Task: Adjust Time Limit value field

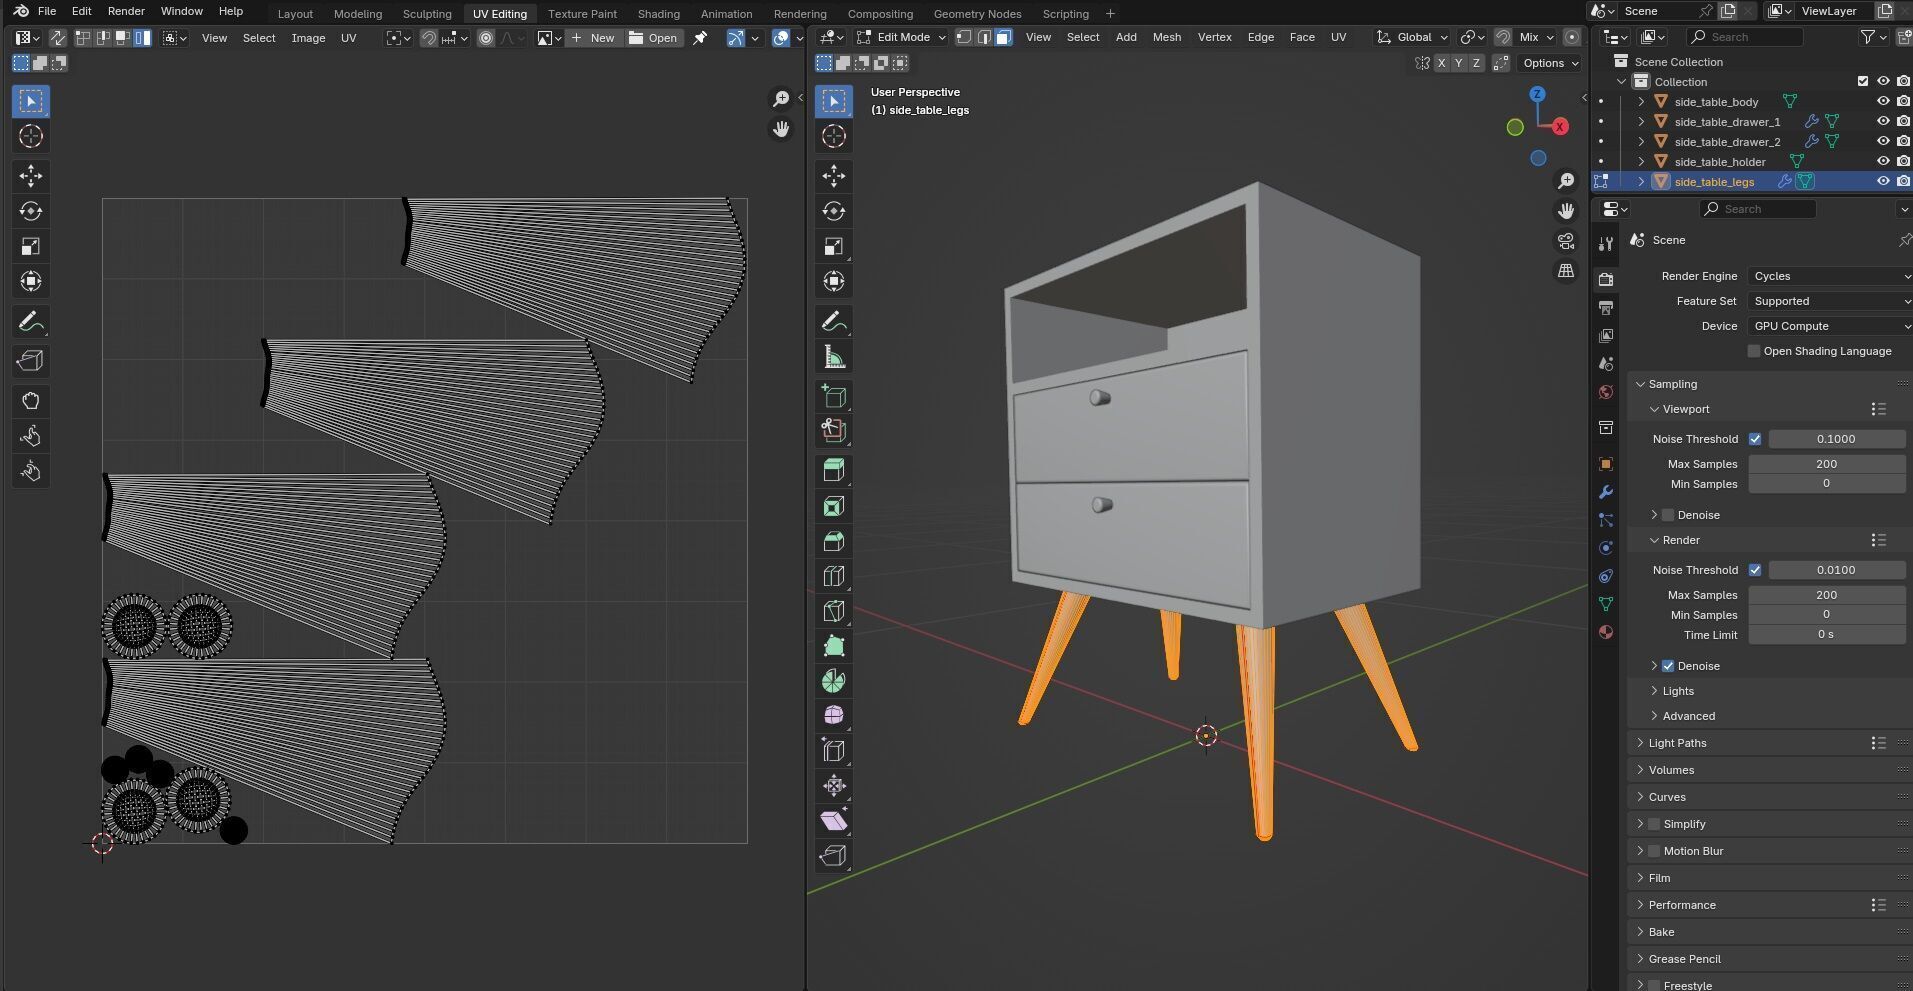Action: tap(1826, 635)
